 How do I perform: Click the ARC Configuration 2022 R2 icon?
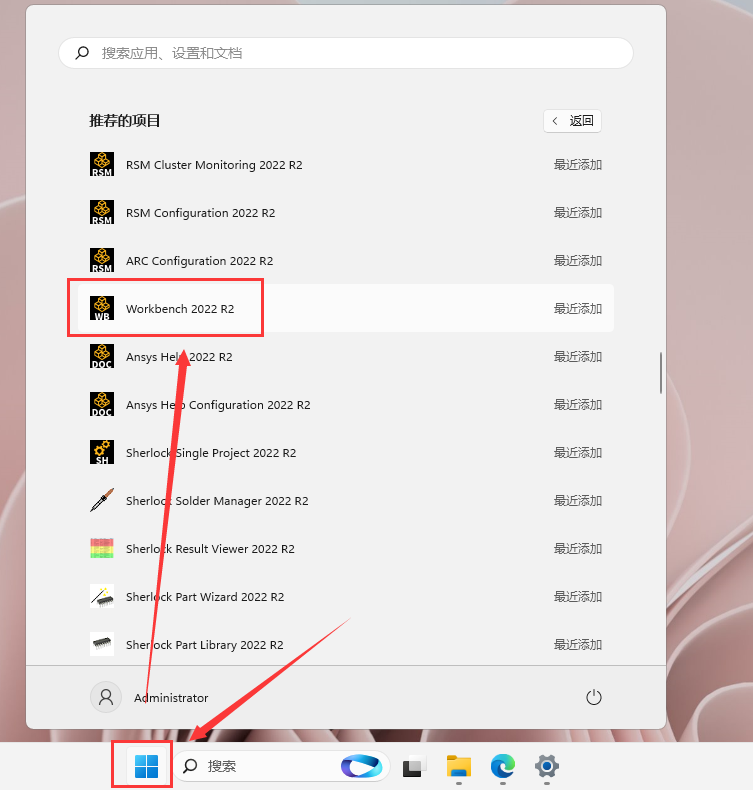click(102, 260)
